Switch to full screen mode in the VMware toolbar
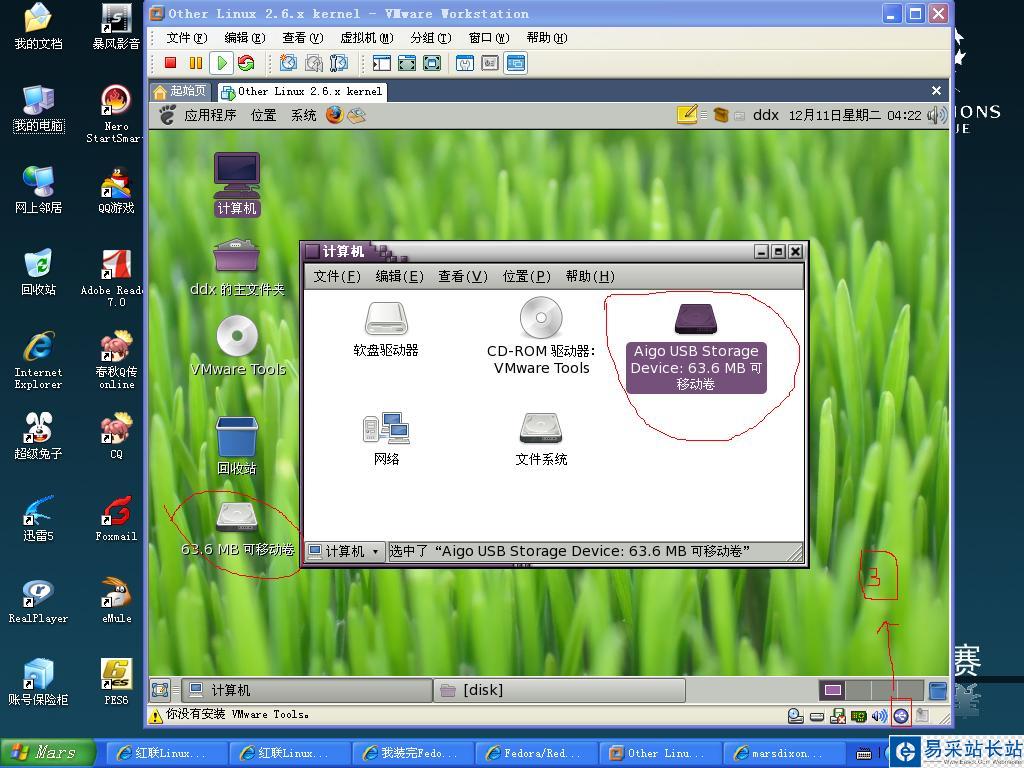The image size is (1024, 768). click(x=432, y=63)
